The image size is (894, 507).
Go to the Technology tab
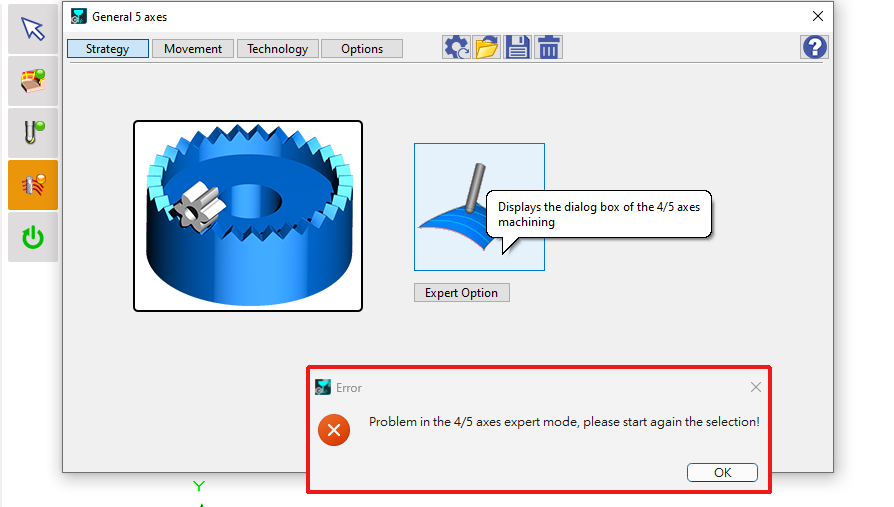tap(278, 49)
